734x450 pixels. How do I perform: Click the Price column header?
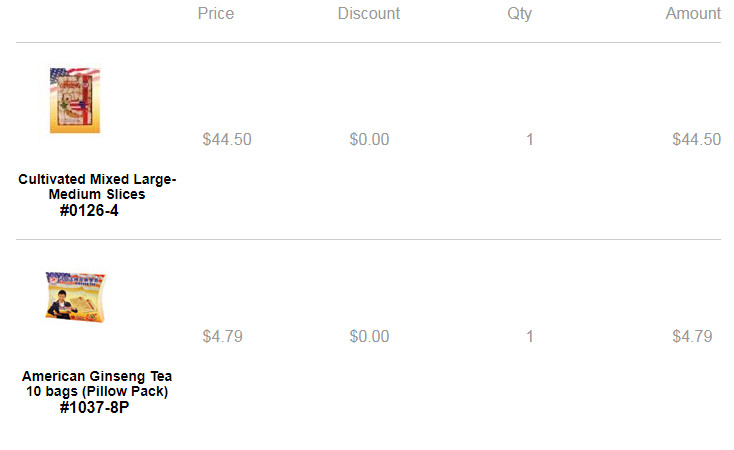coord(216,14)
